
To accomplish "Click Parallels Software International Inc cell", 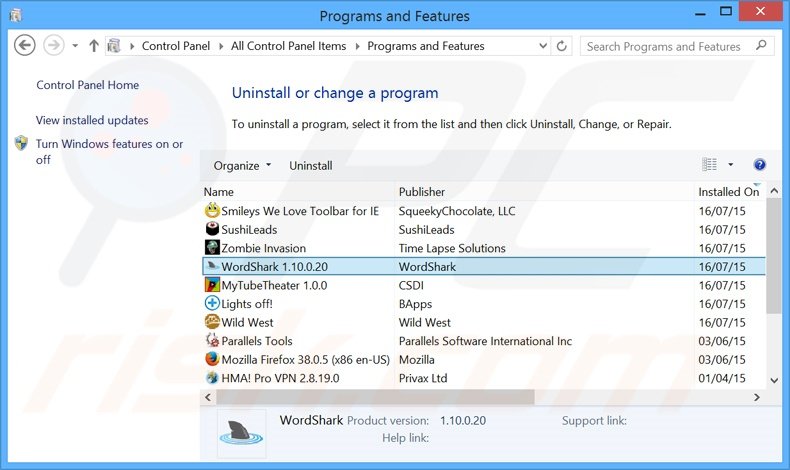I will [485, 341].
